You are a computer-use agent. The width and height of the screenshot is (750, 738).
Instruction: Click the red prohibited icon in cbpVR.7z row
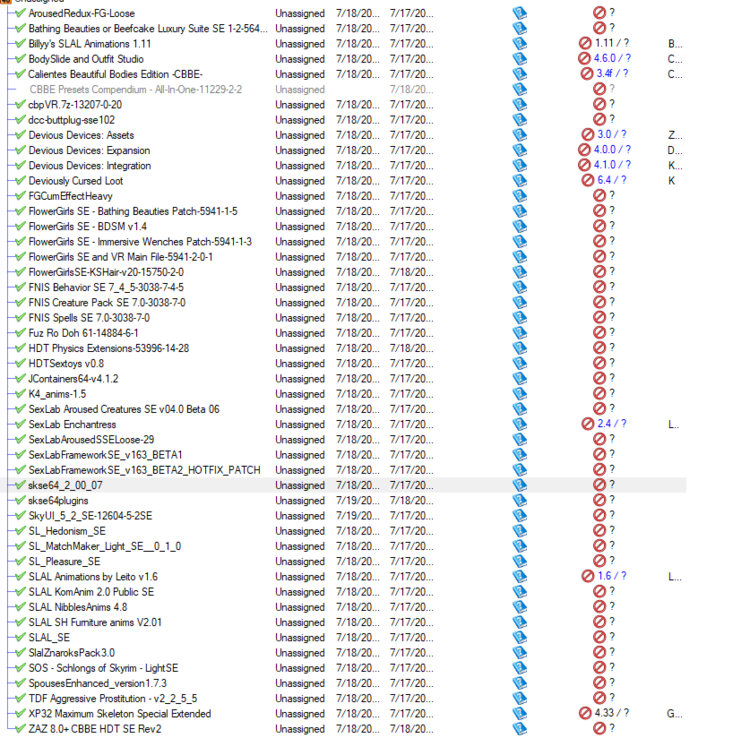(599, 104)
